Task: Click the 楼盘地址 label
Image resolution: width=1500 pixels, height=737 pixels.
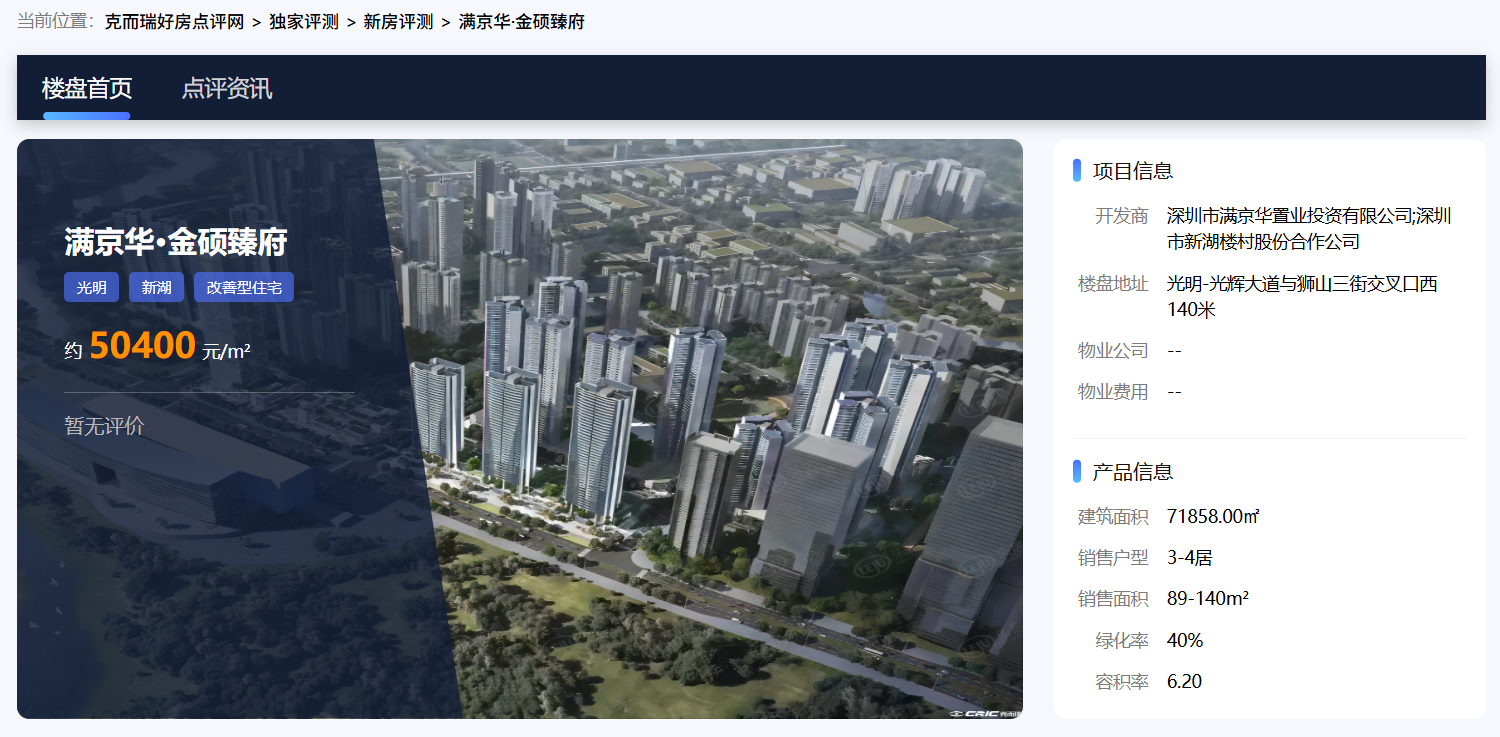Action: click(x=1113, y=284)
